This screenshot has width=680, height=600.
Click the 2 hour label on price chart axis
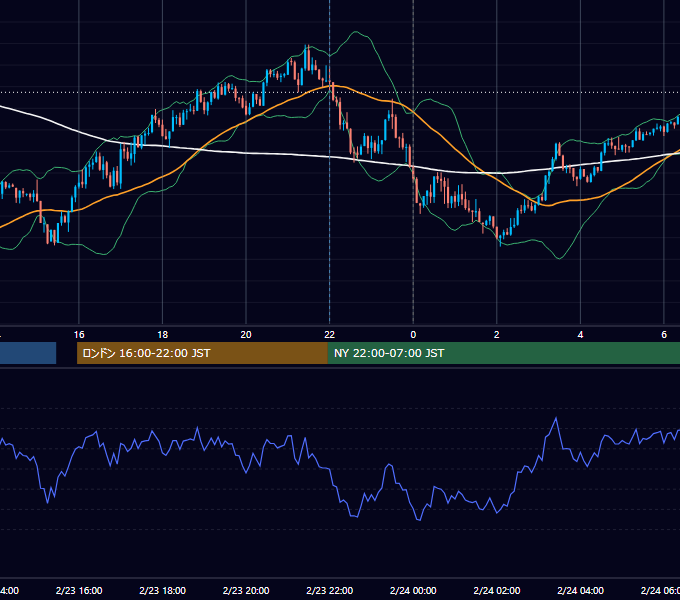(x=497, y=335)
